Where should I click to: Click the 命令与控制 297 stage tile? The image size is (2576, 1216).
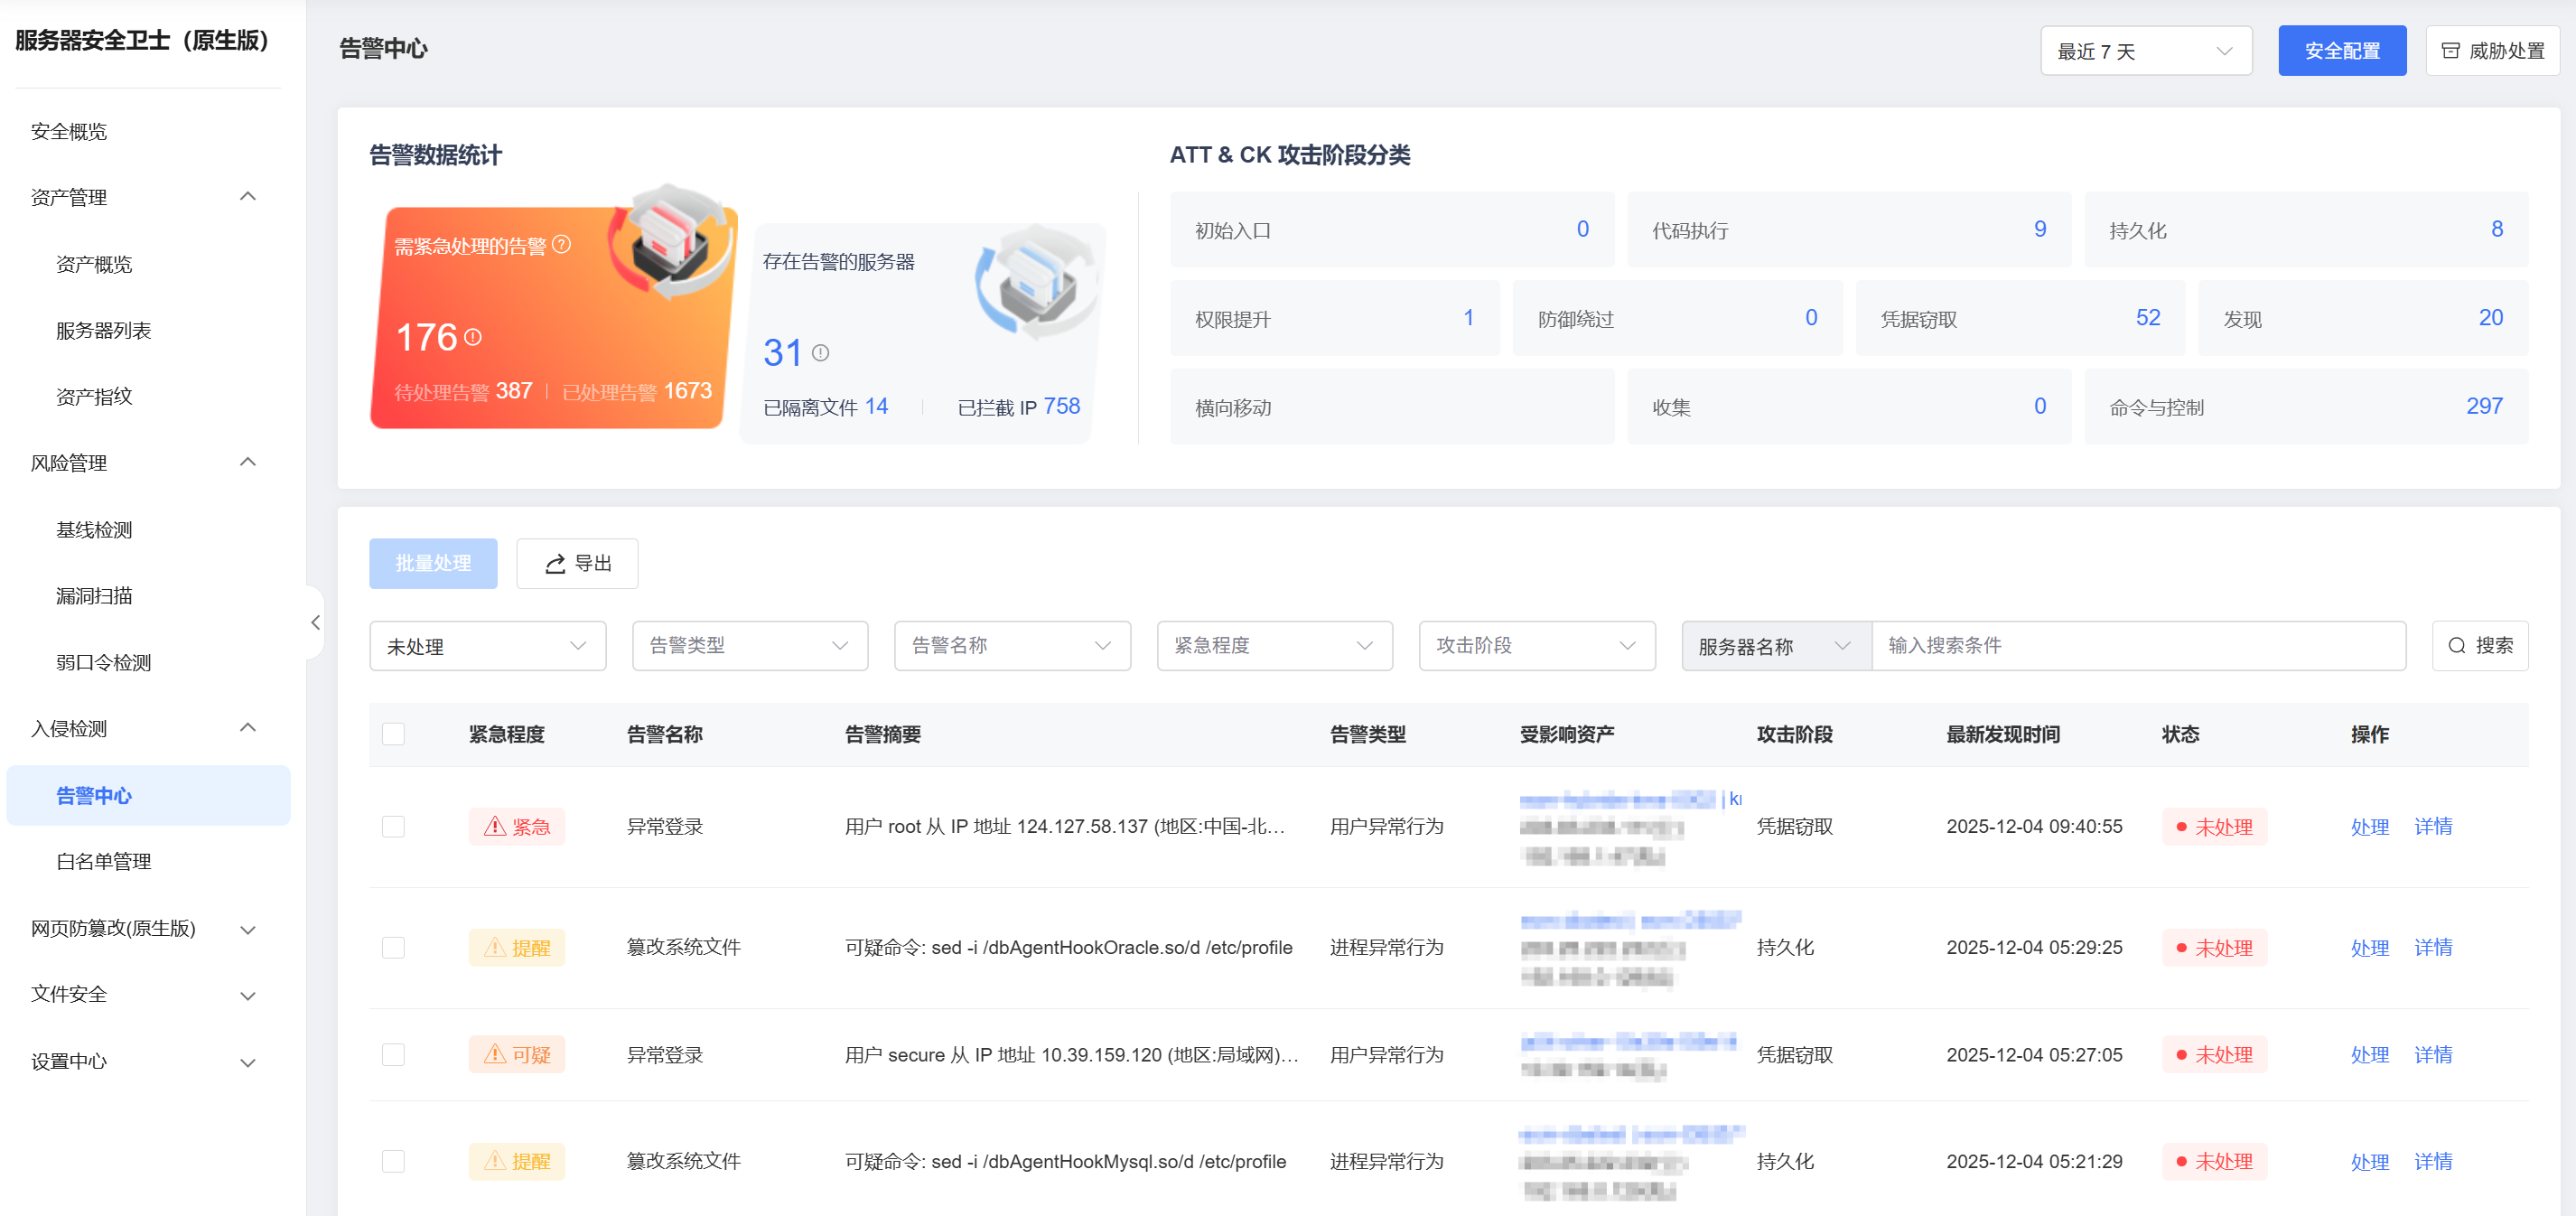pyautogui.click(x=2305, y=407)
